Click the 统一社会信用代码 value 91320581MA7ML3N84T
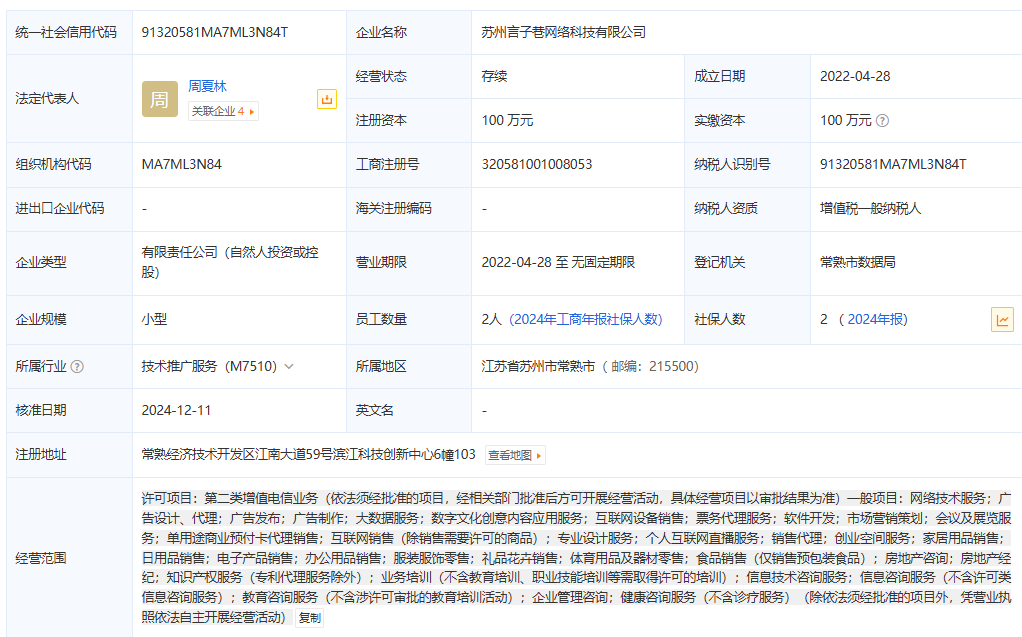The width and height of the screenshot is (1022, 637). pyautogui.click(x=215, y=32)
